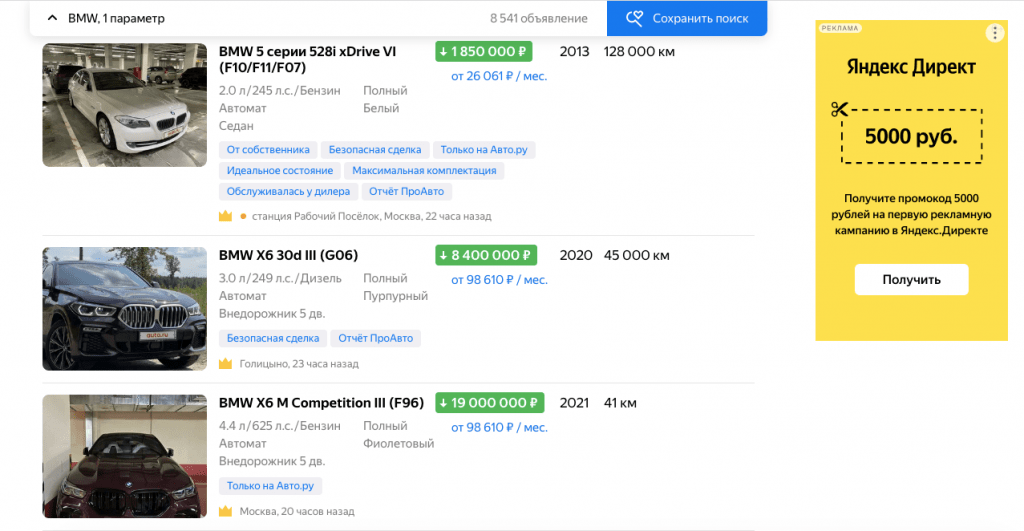
Task: View the white BMW 5 series photo
Action: [125, 105]
